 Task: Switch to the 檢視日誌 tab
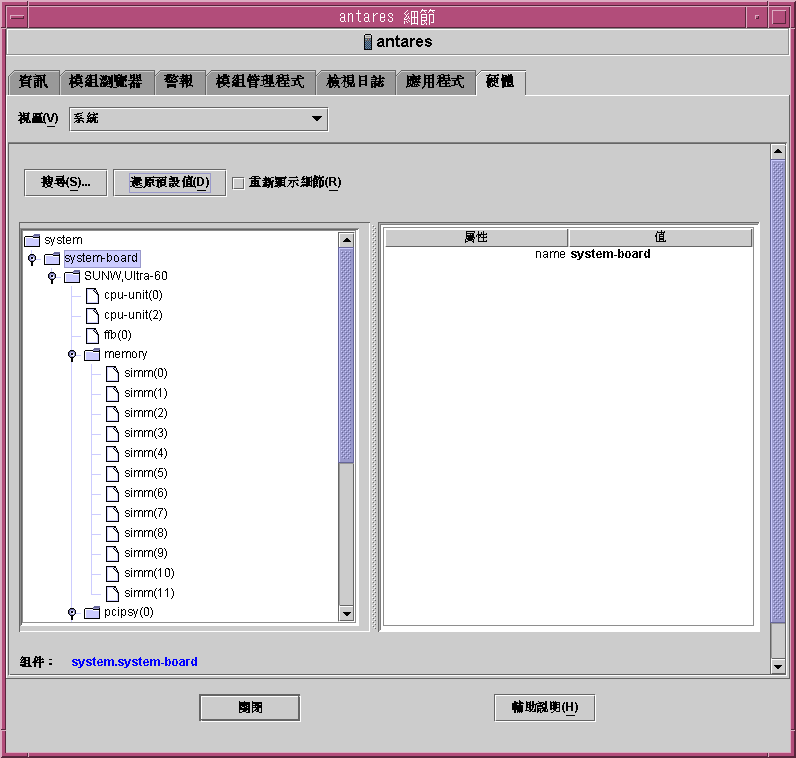pos(355,82)
